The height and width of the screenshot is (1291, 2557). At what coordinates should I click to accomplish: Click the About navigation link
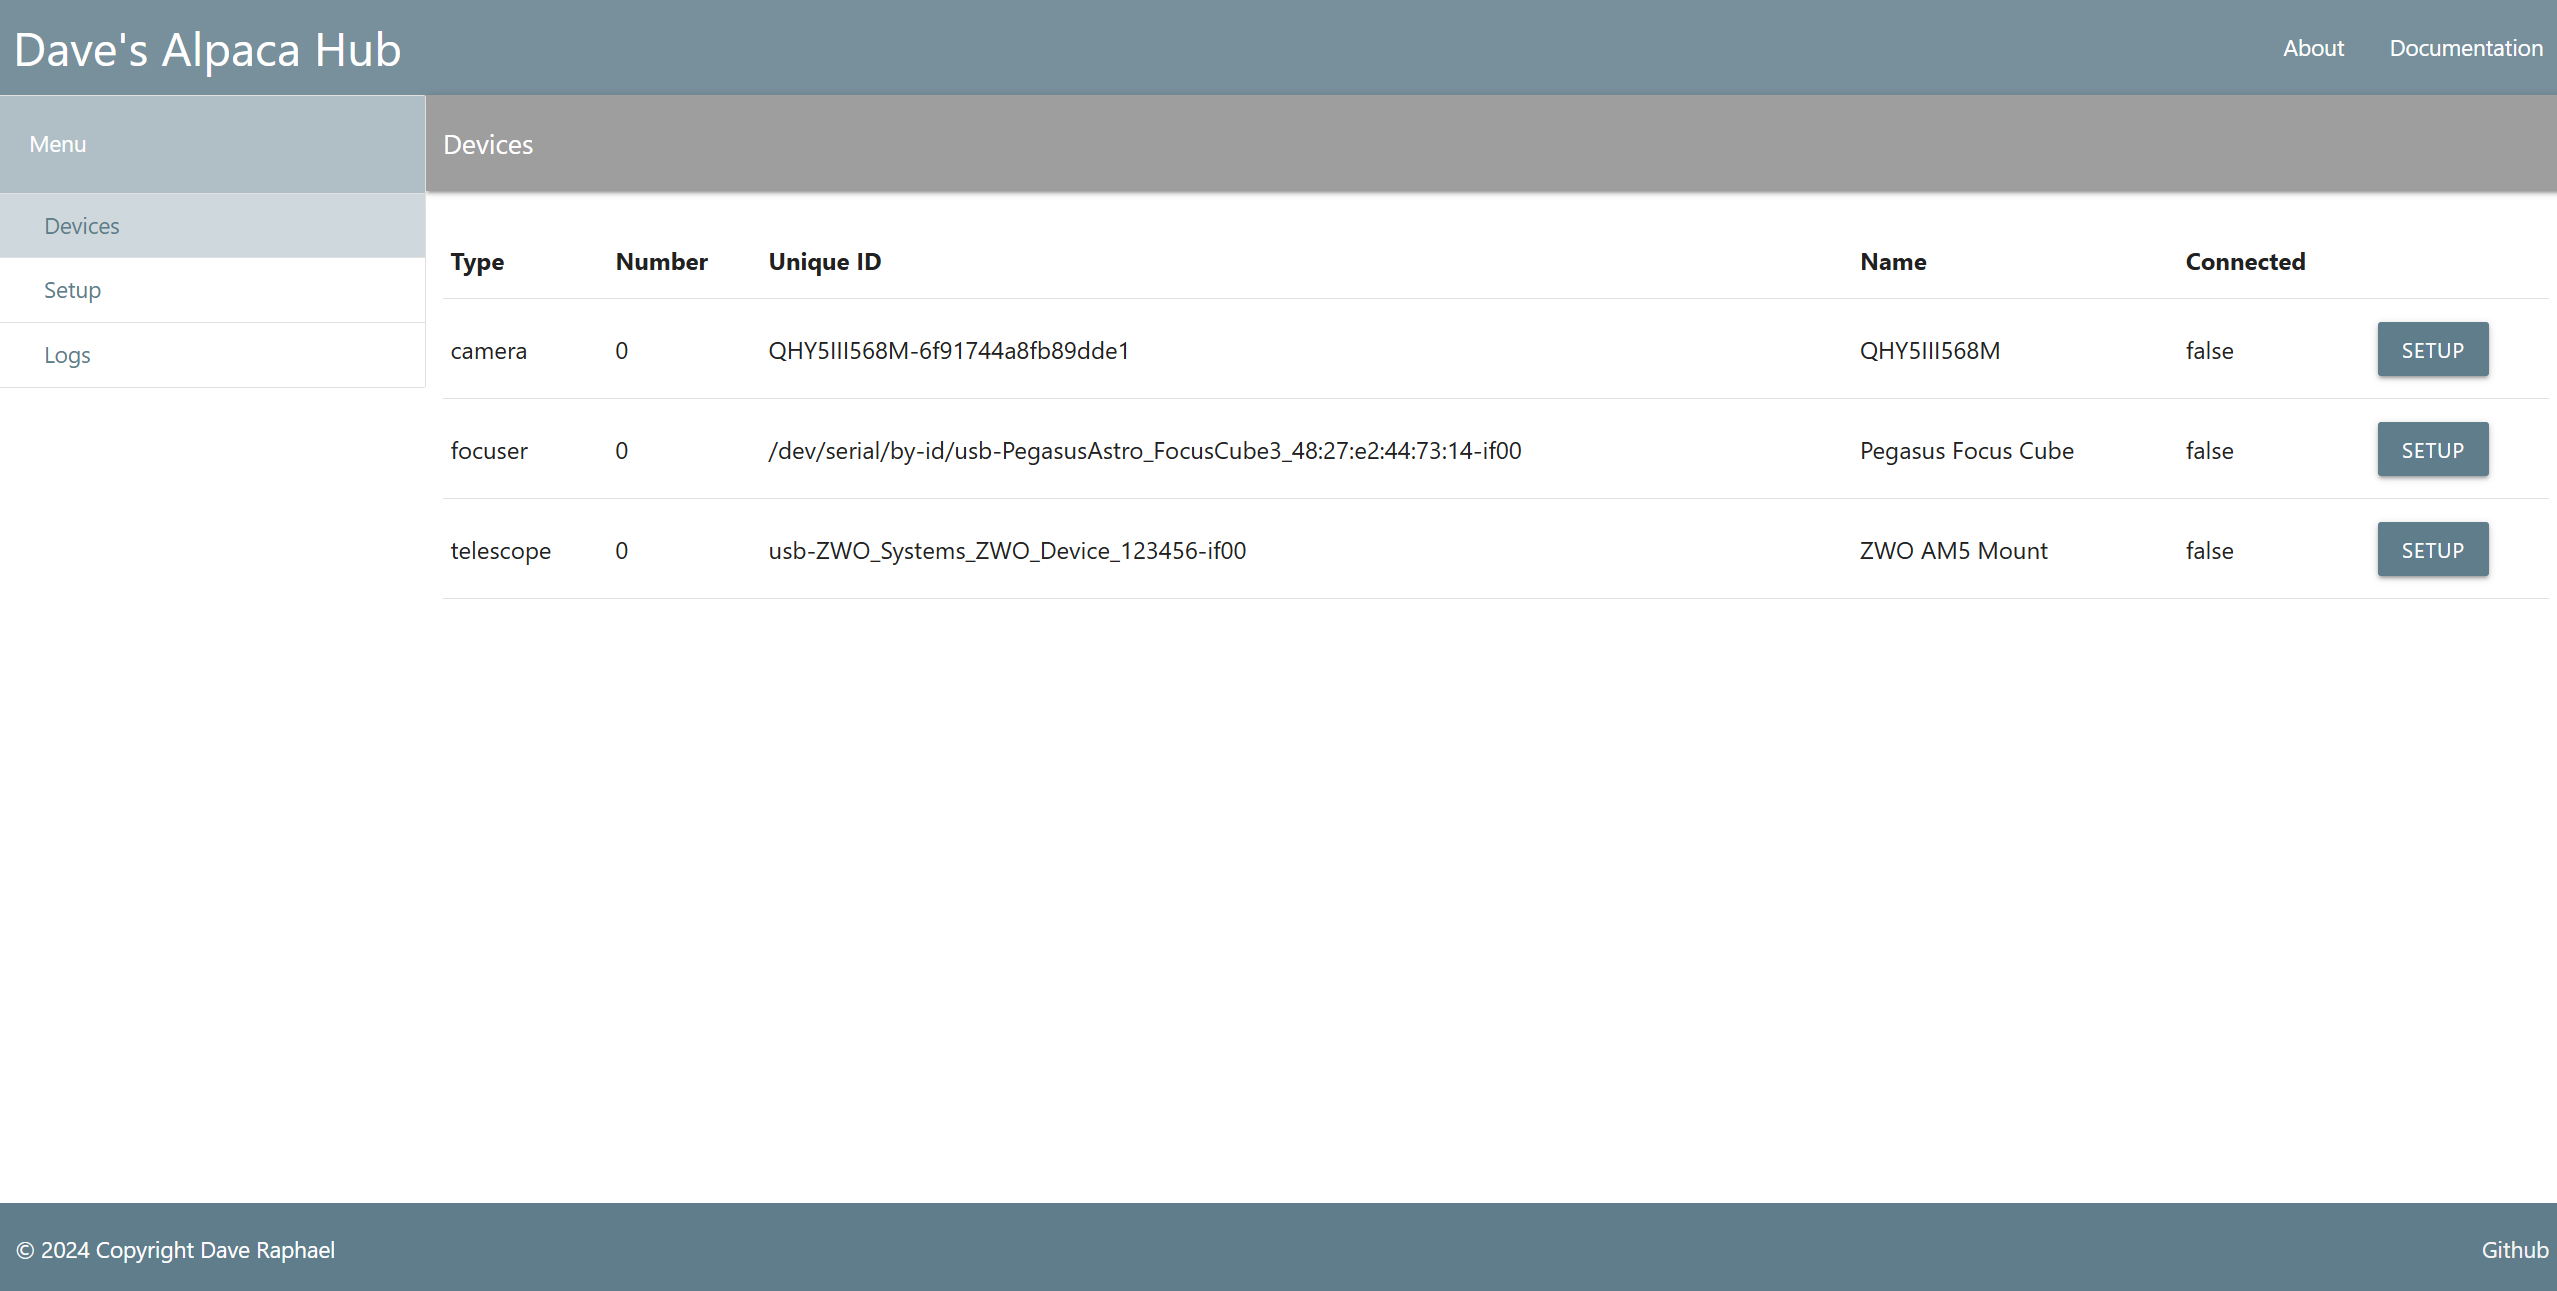[2313, 46]
